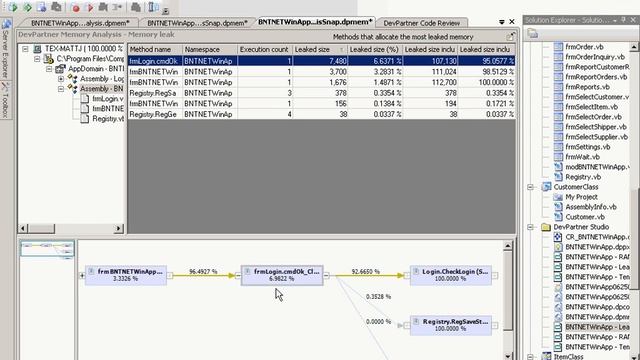Open the Server Explorer side tab

coord(5,49)
